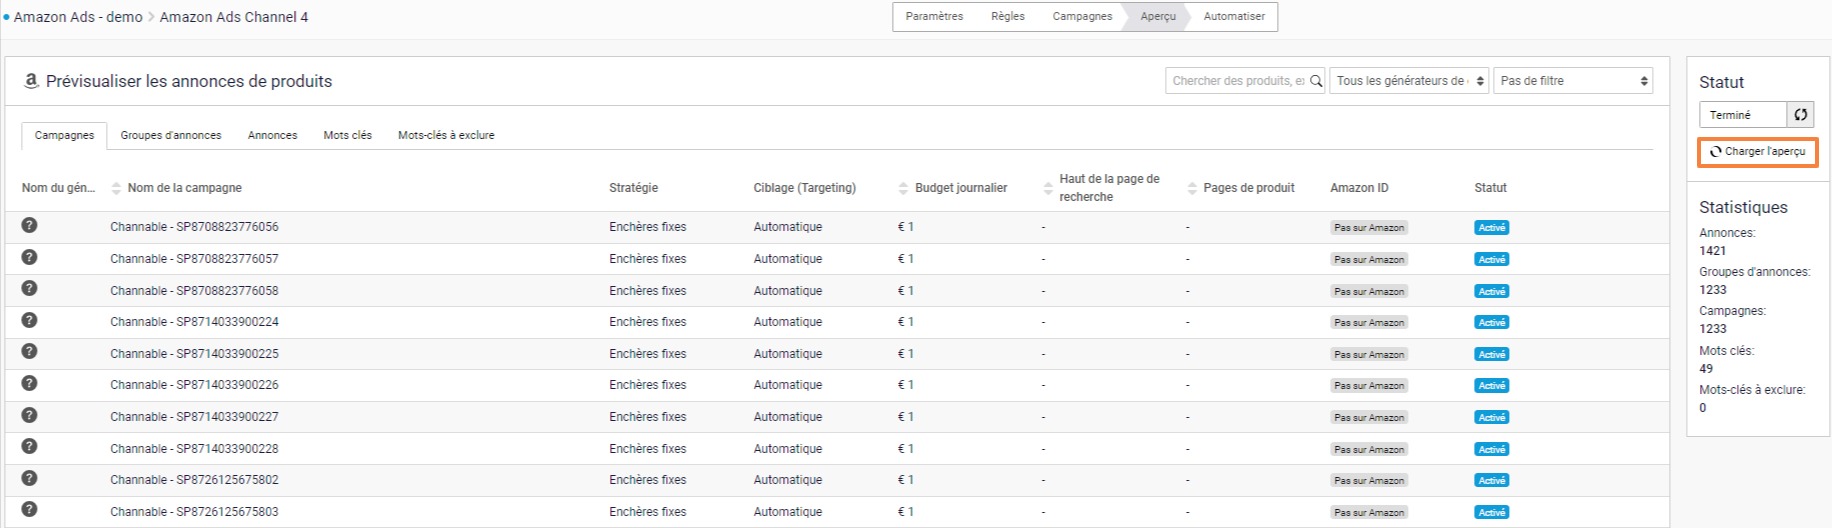Go to the Règles step

tap(1007, 17)
